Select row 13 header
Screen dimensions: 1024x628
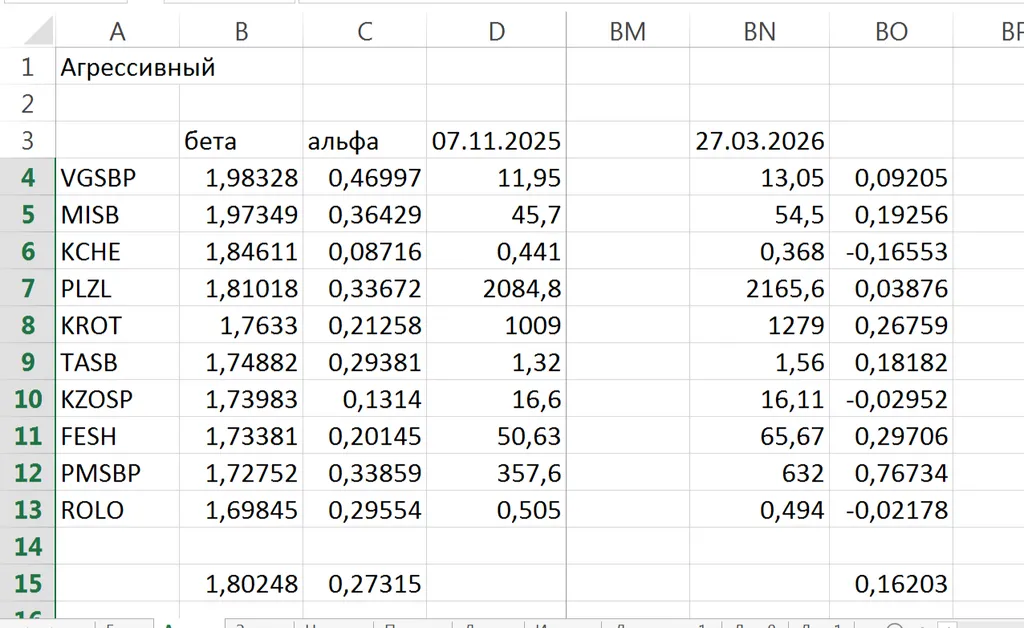coord(27,510)
